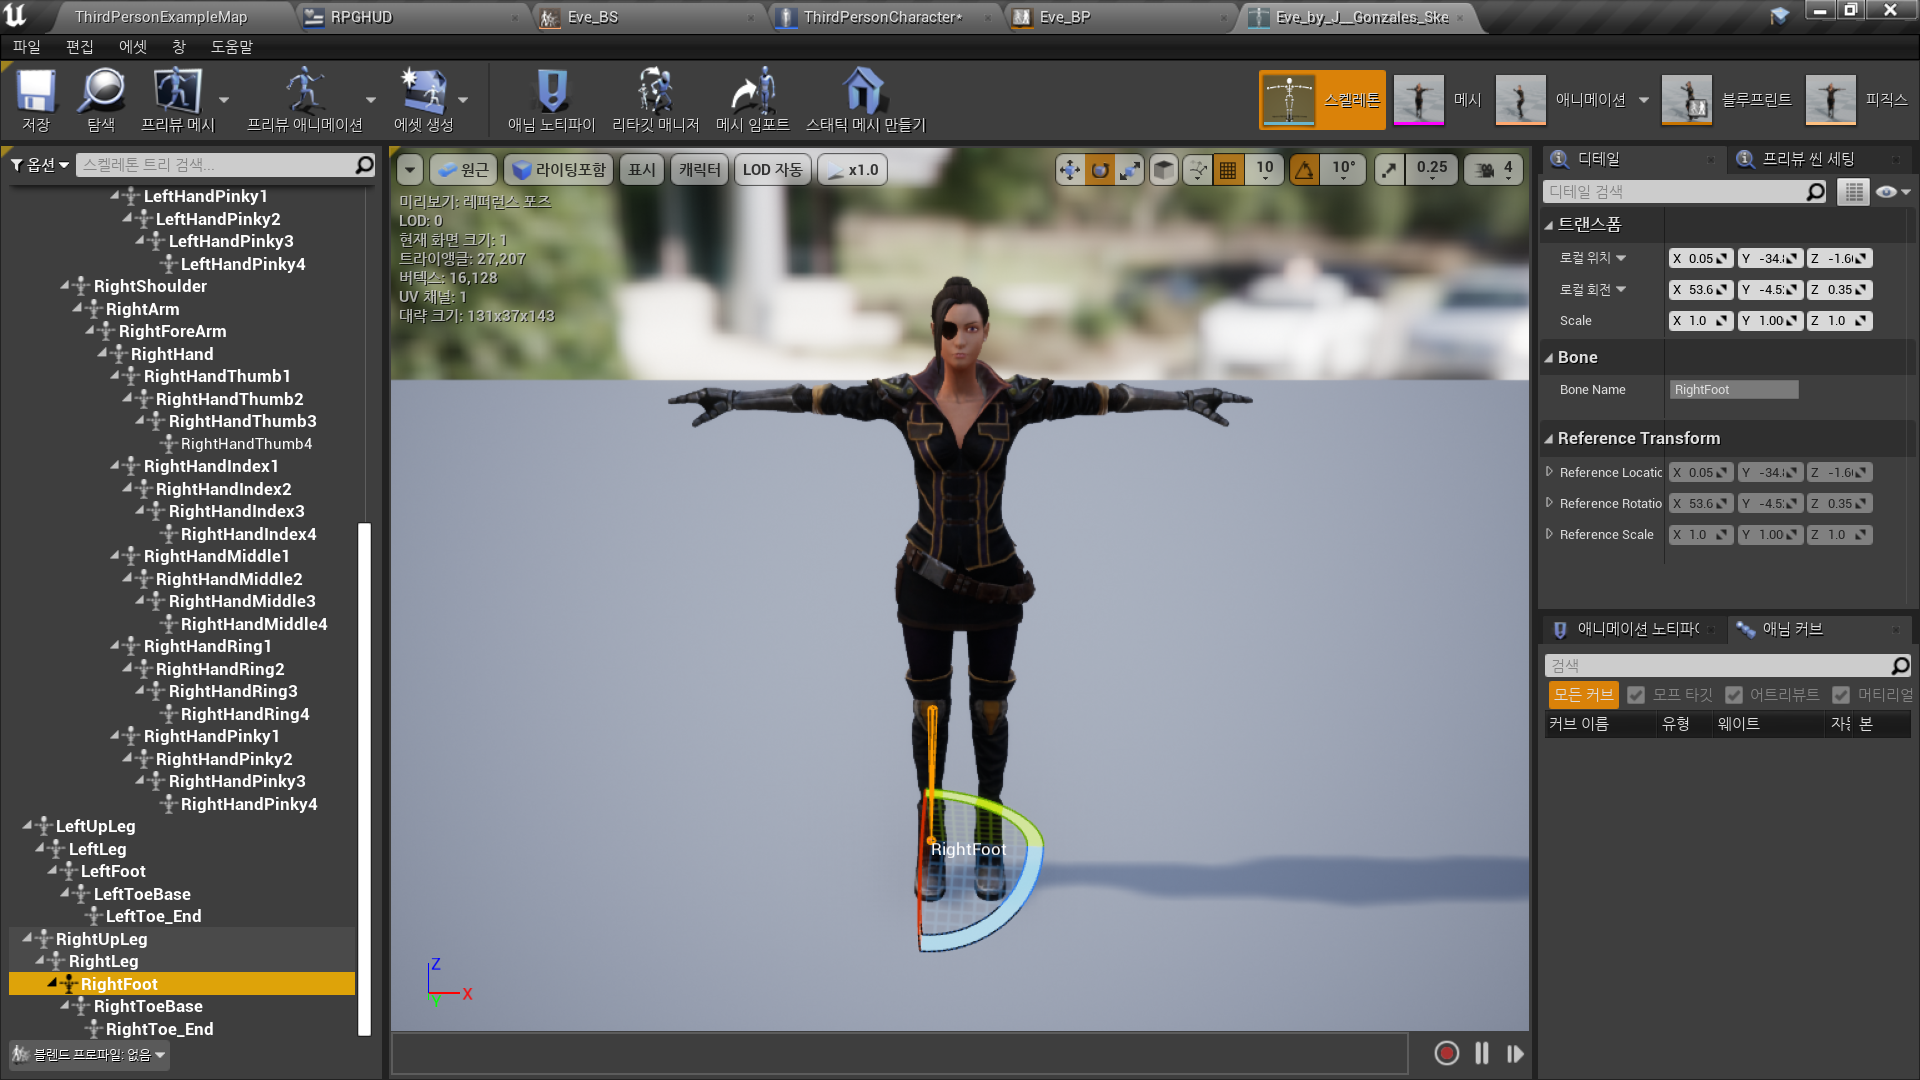This screenshot has width=1920, height=1080.
Task: Click the record animation button
Action: (1446, 1053)
